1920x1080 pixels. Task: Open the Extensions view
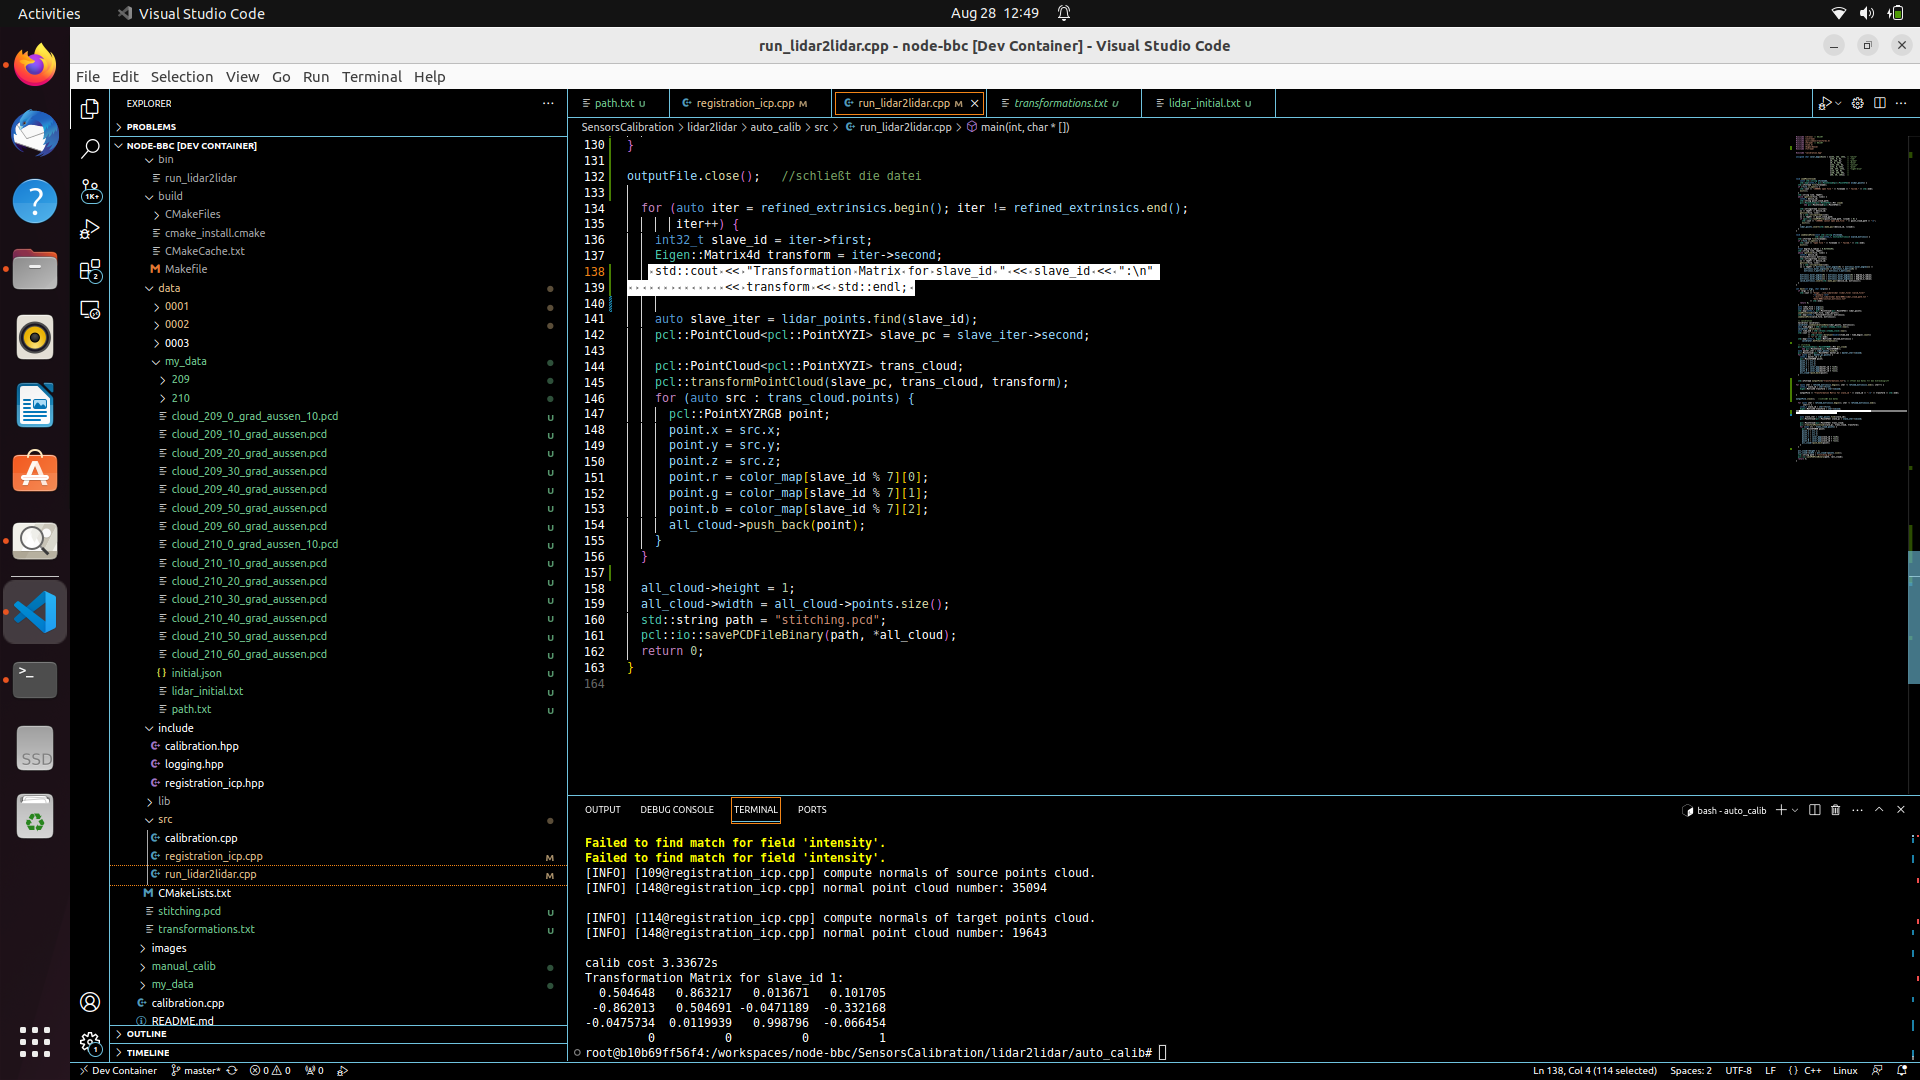click(90, 270)
